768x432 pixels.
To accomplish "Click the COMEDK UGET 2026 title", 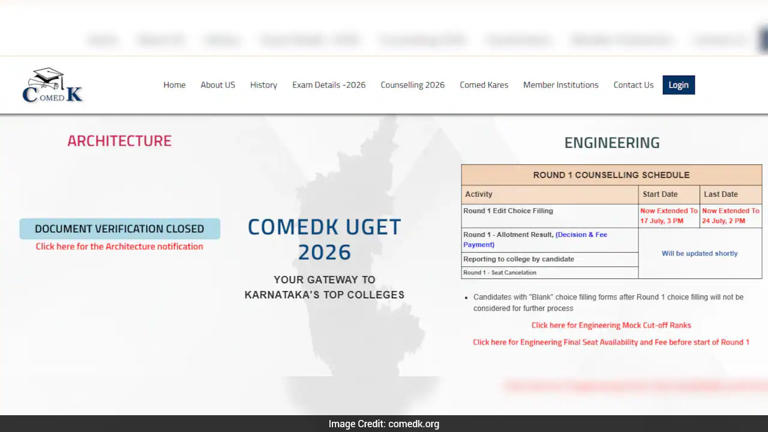I will 324,240.
